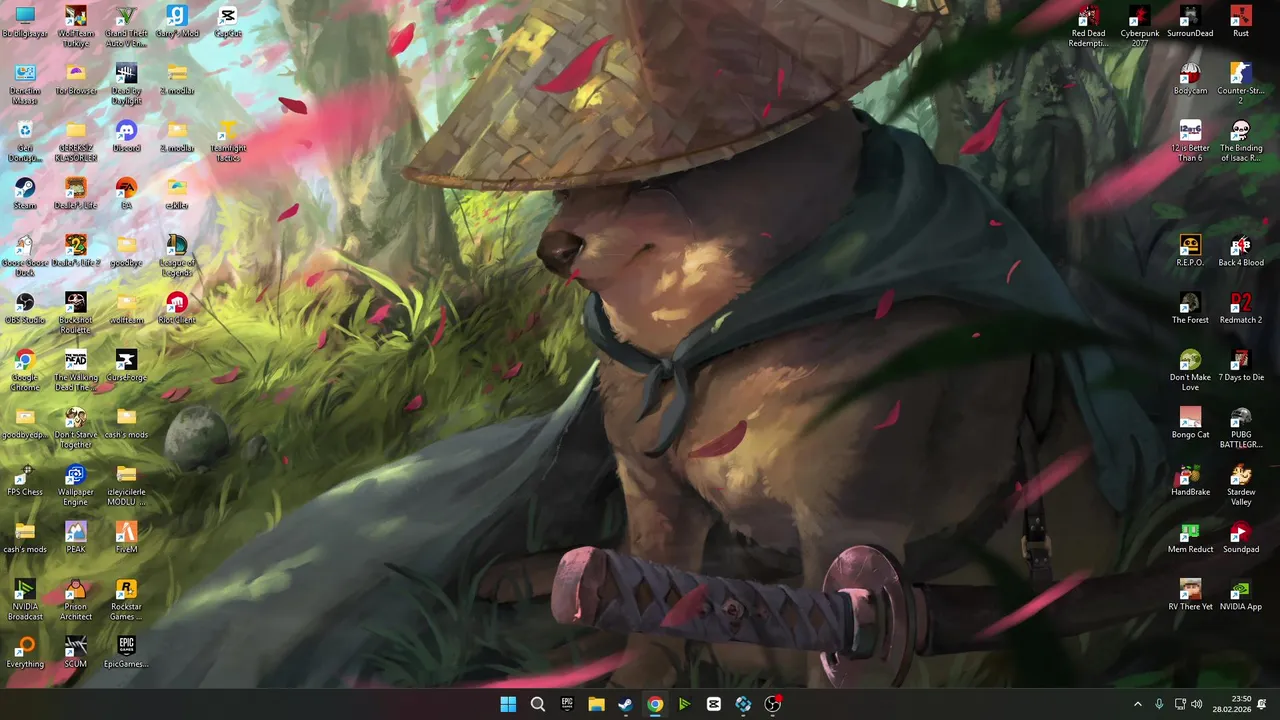
Task: Select the Back 4 Blood shortcut
Action: 1241,251
